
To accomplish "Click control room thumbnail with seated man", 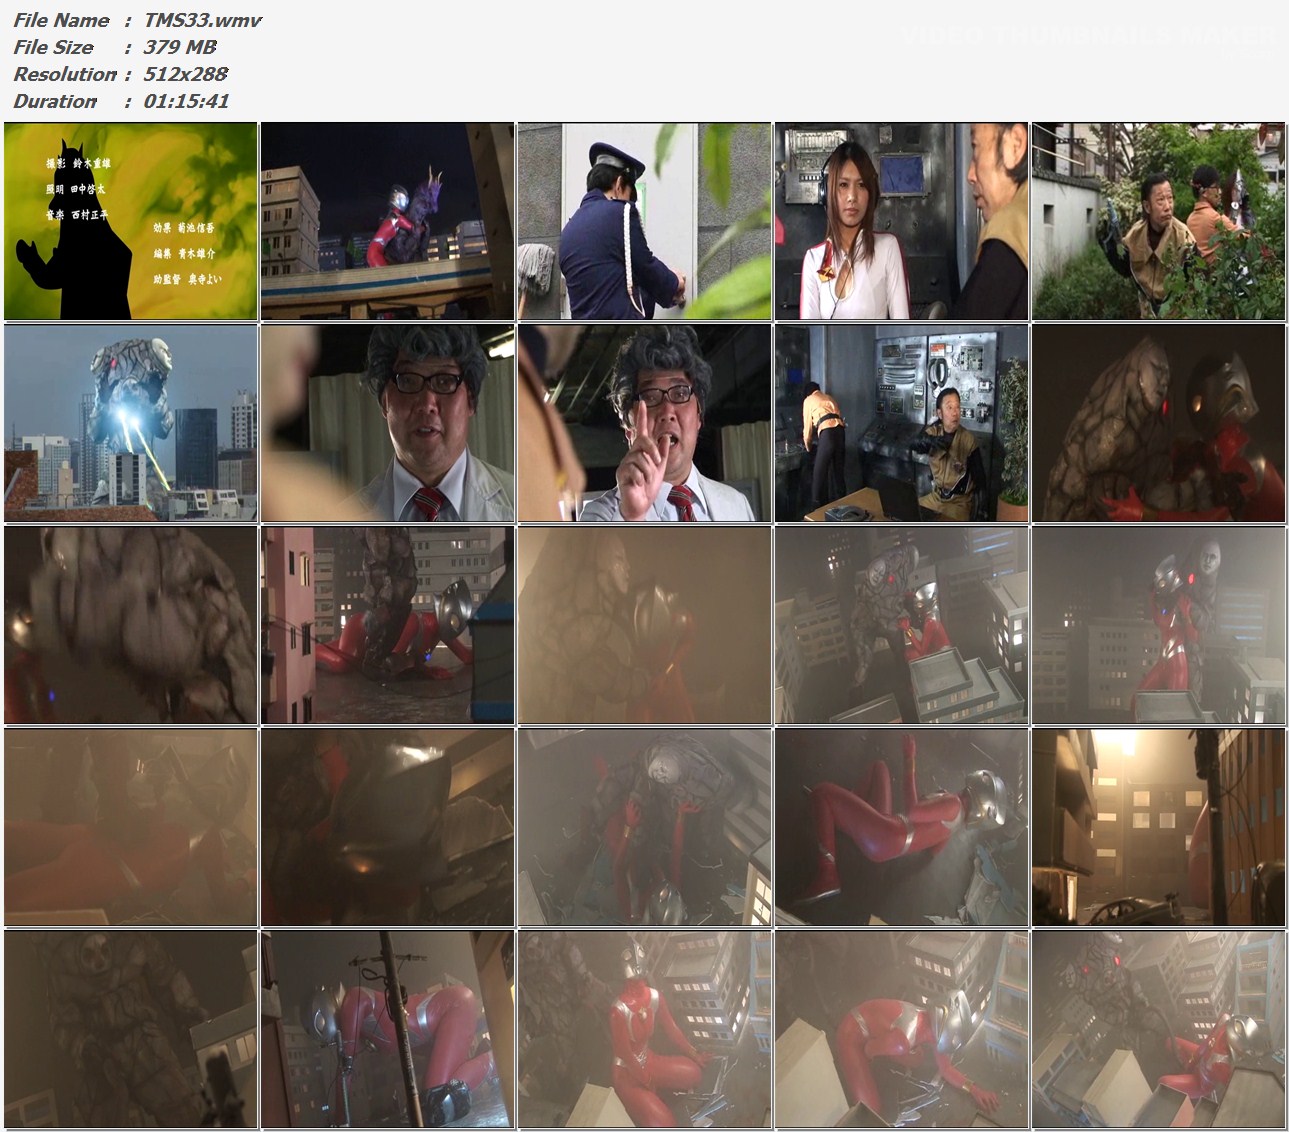I will point(902,423).
